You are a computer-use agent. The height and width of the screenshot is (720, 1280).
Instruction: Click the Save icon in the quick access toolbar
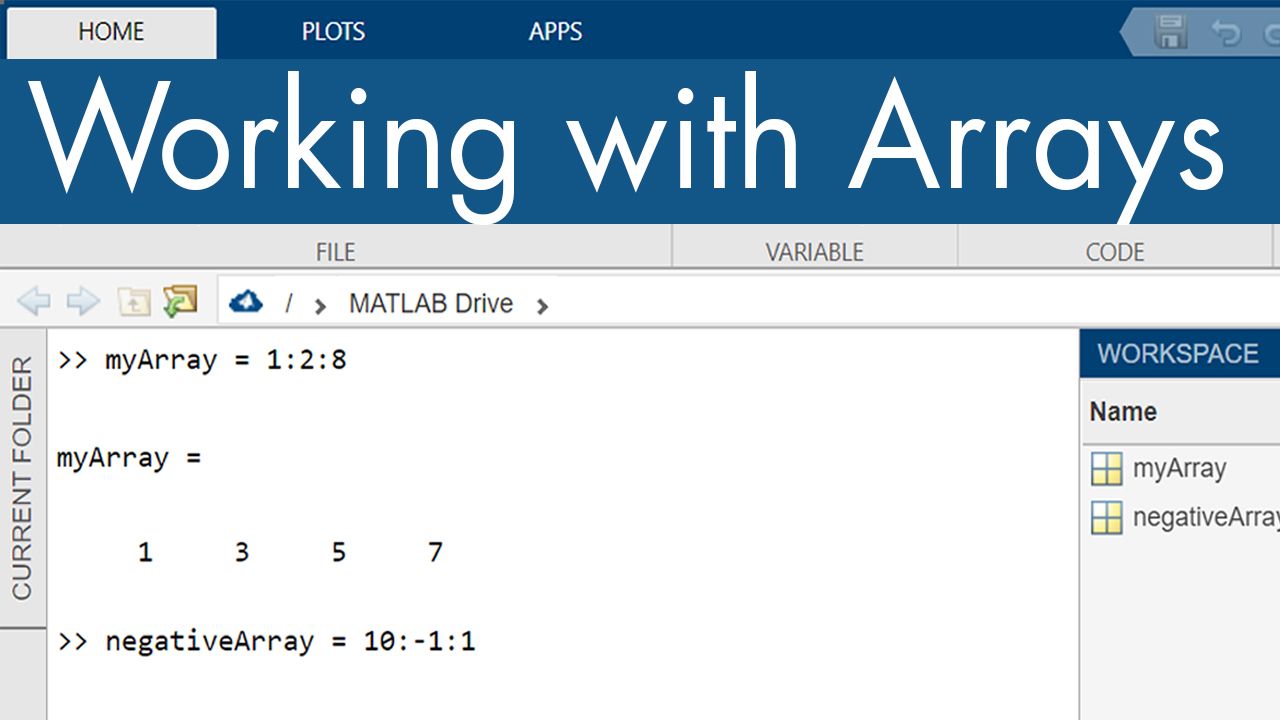1168,32
